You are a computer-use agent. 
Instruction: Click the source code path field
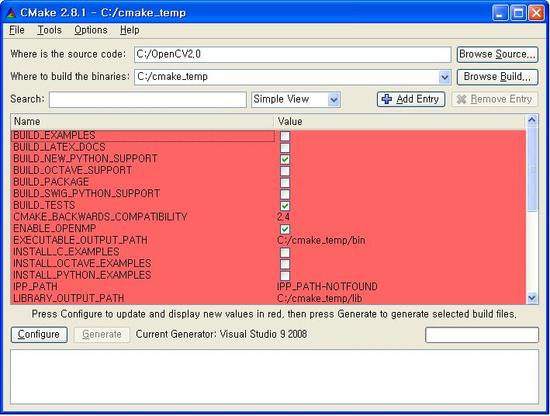(x=293, y=54)
